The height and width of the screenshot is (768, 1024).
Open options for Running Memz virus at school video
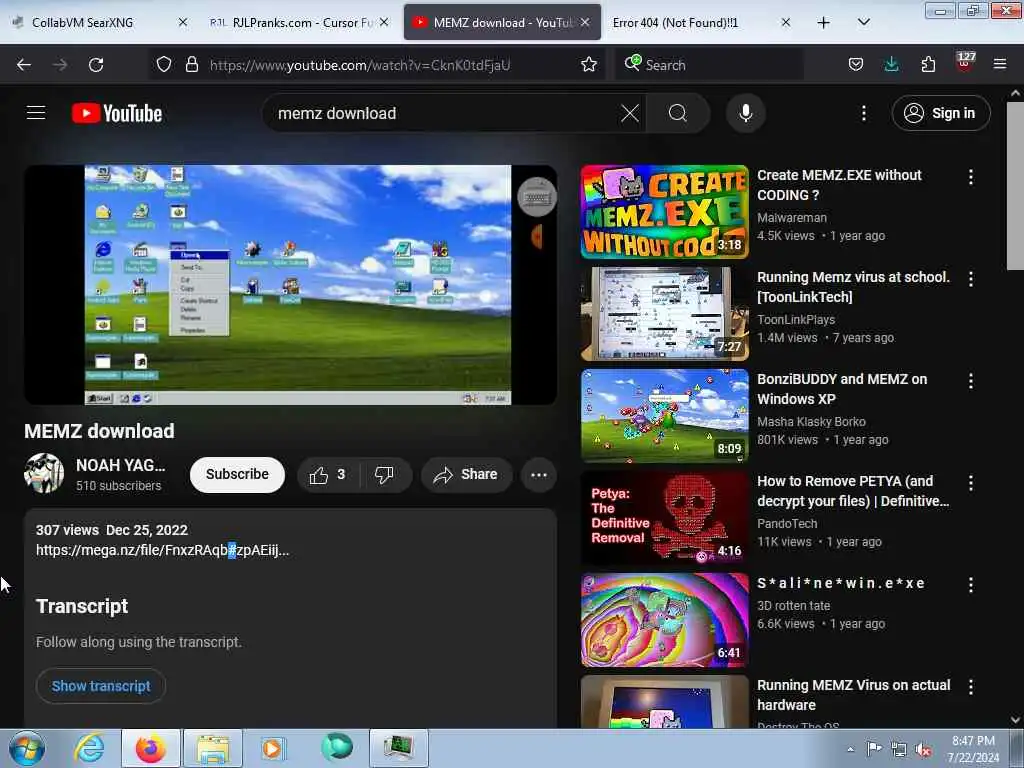click(x=970, y=279)
